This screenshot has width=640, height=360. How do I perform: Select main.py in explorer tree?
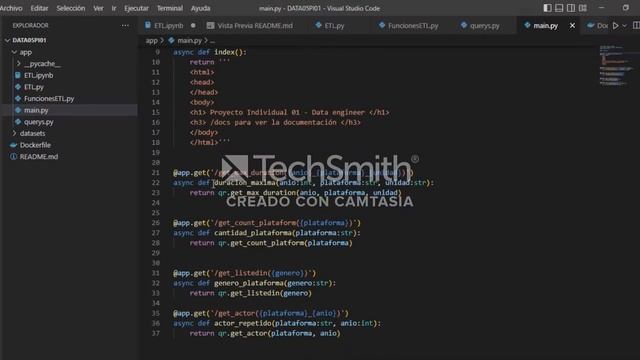pyautogui.click(x=36, y=110)
